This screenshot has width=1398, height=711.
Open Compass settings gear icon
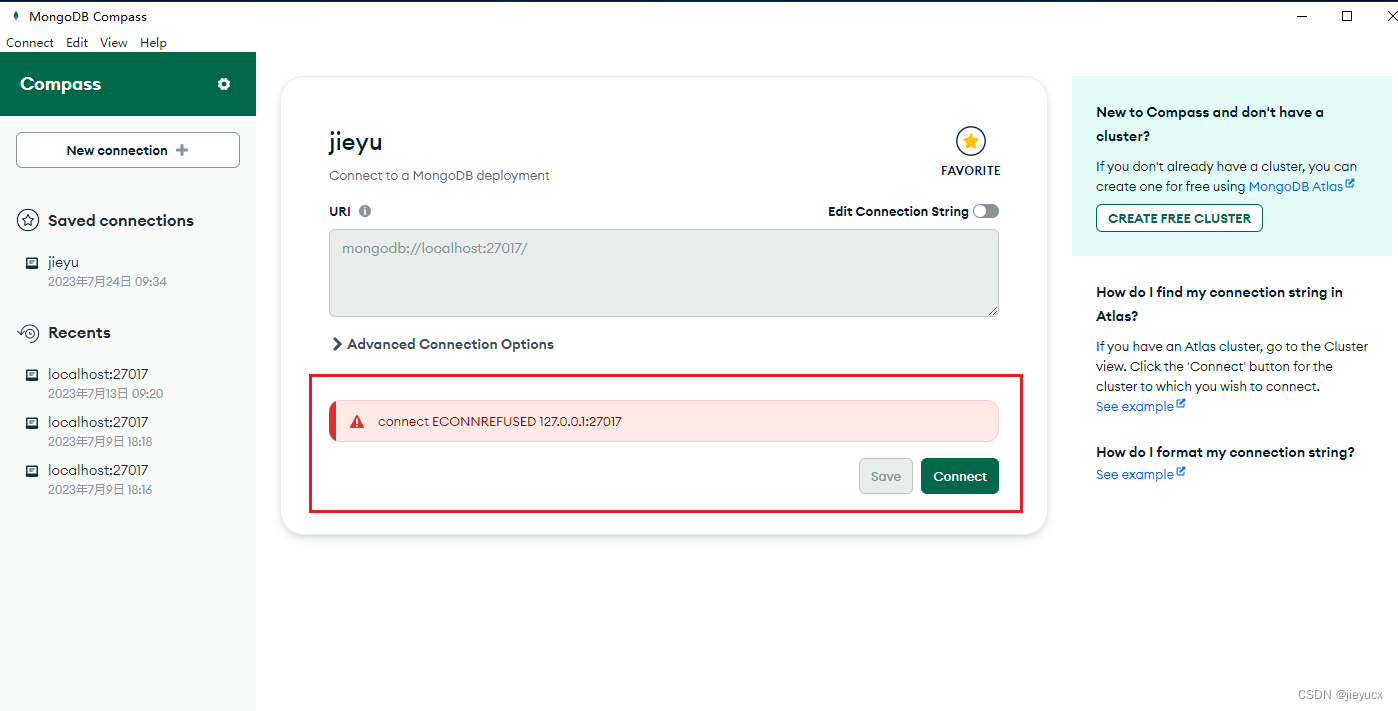[x=224, y=84]
